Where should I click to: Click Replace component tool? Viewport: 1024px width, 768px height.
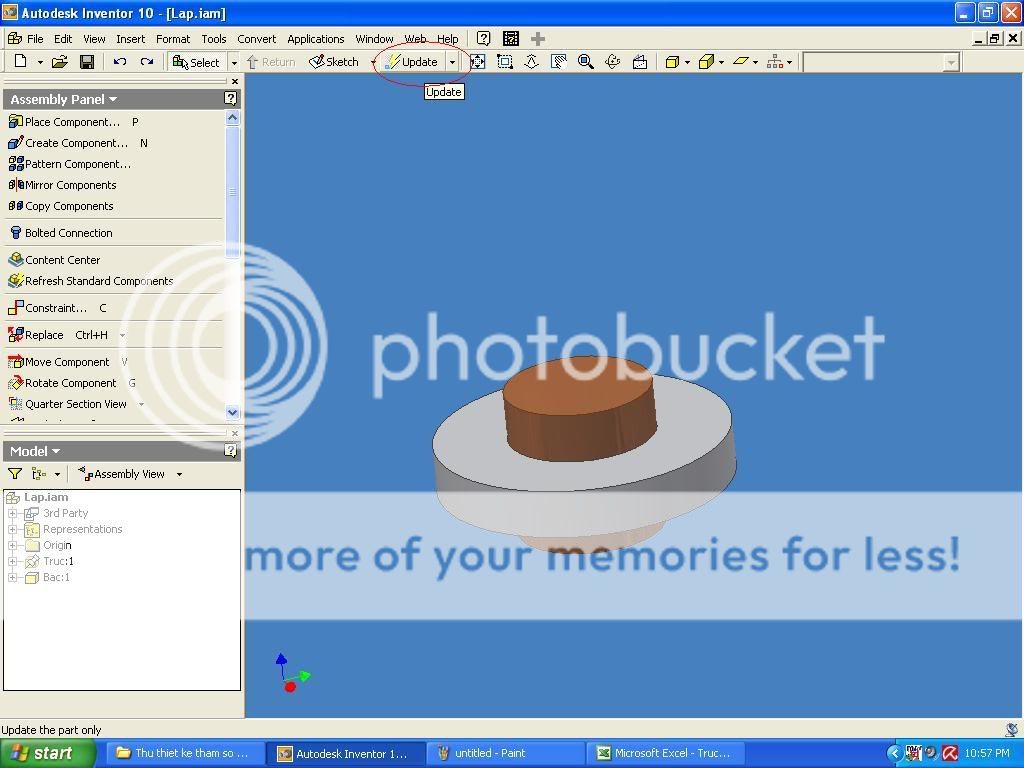36,334
